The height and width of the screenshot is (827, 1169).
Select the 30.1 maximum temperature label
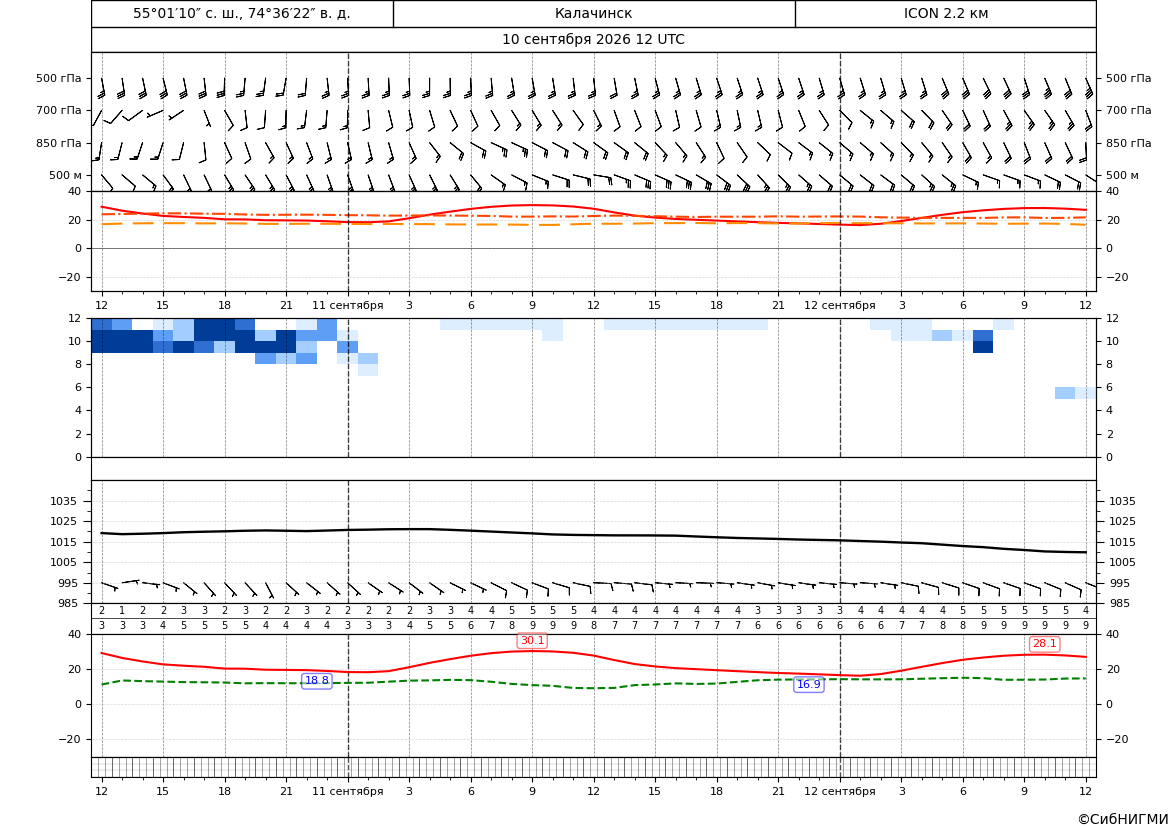coord(532,641)
